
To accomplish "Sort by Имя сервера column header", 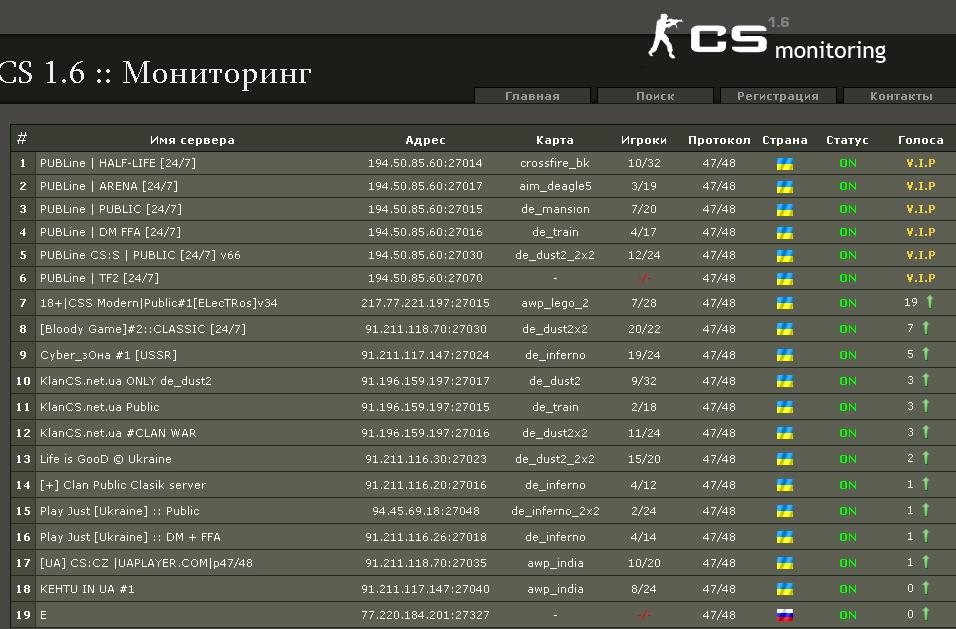I will point(192,140).
